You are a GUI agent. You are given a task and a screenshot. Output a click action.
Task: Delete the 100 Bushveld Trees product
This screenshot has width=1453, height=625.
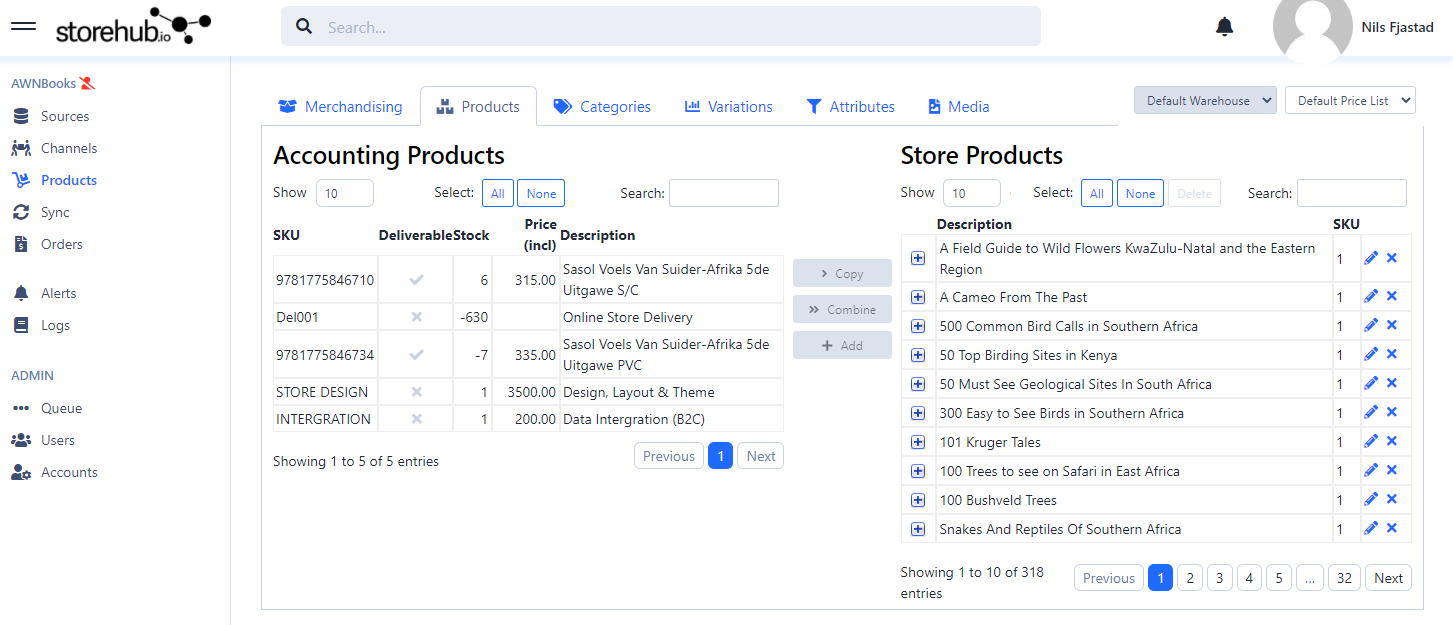pos(1392,499)
